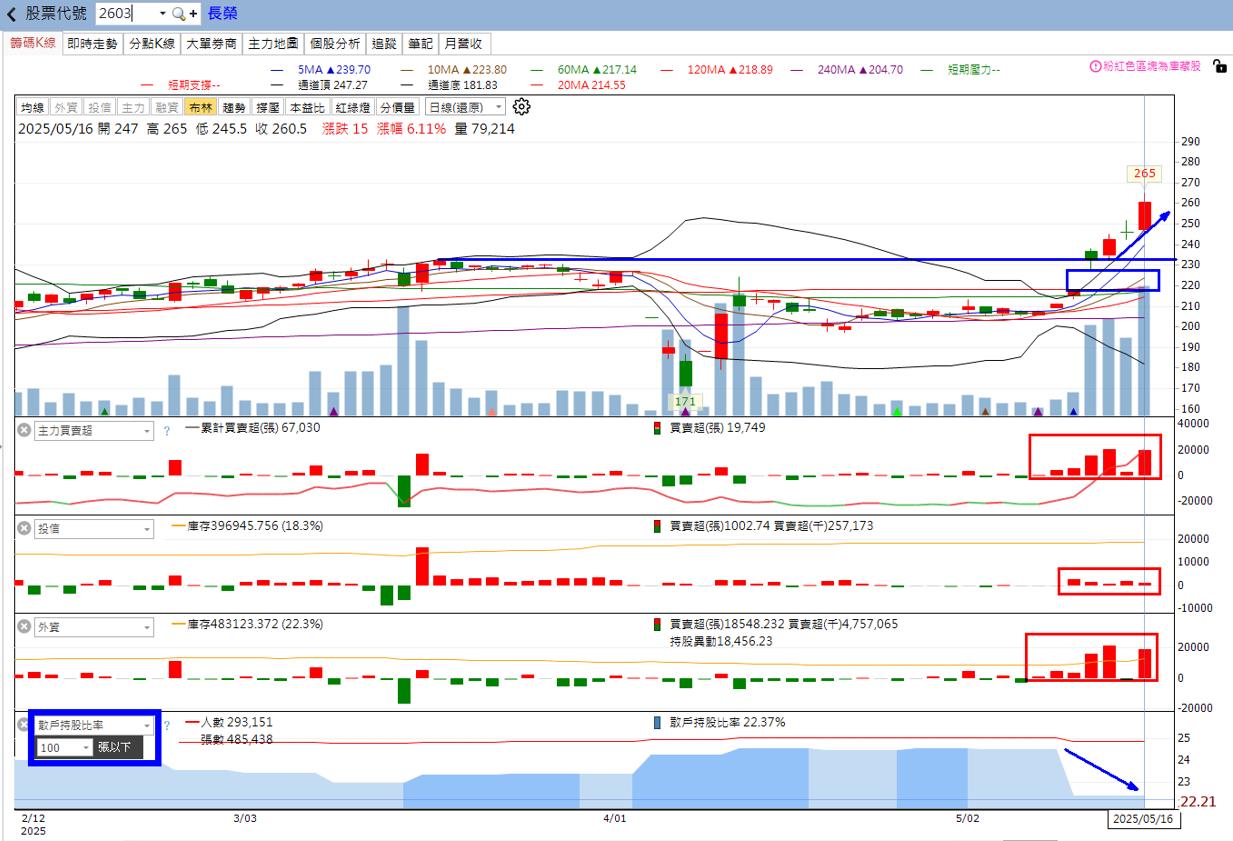Toggle the 投信 overlay button

pyautogui.click(x=99, y=107)
